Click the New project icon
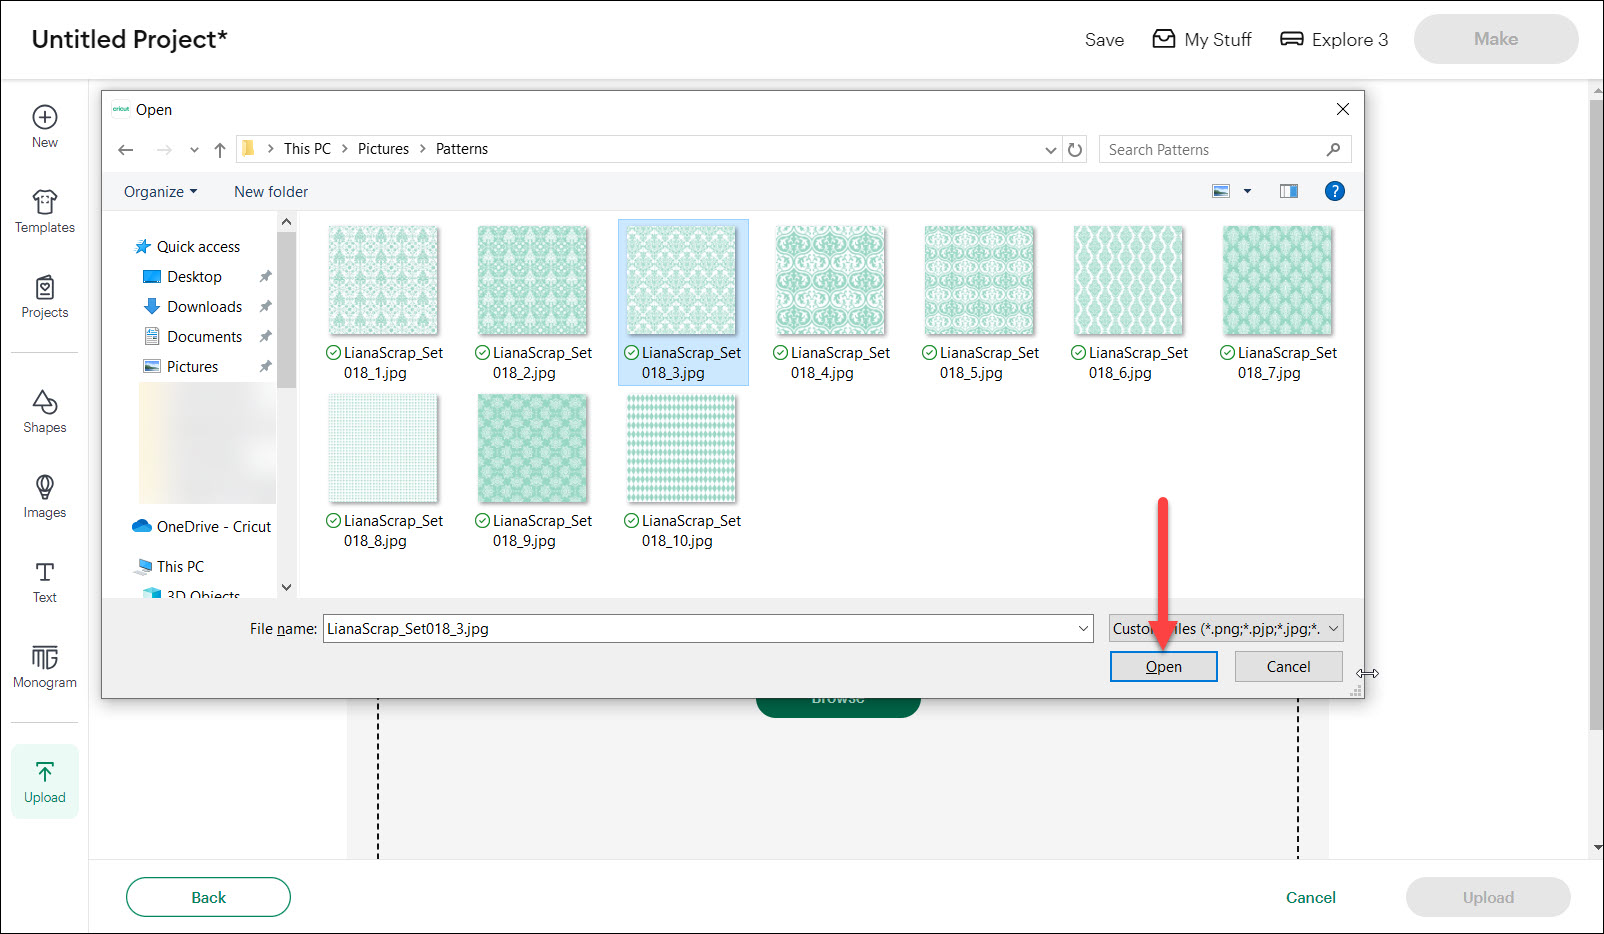 click(x=44, y=126)
